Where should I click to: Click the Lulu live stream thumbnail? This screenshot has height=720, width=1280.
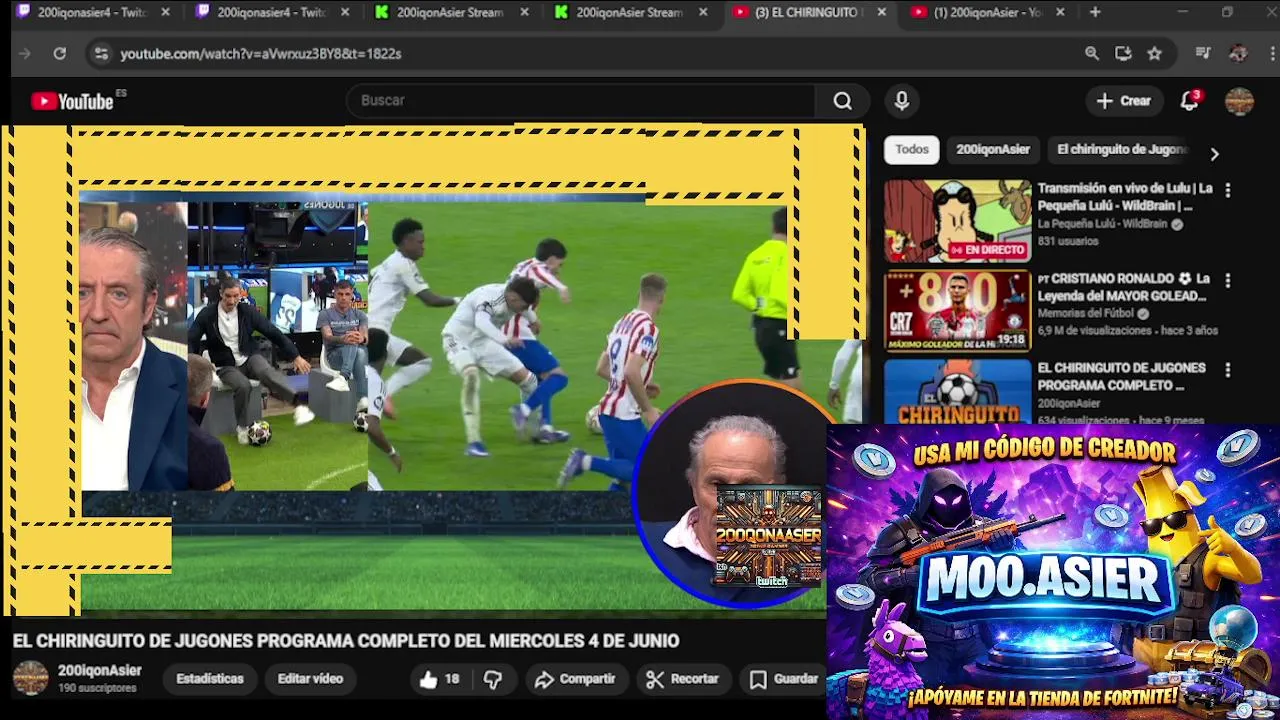tap(957, 221)
